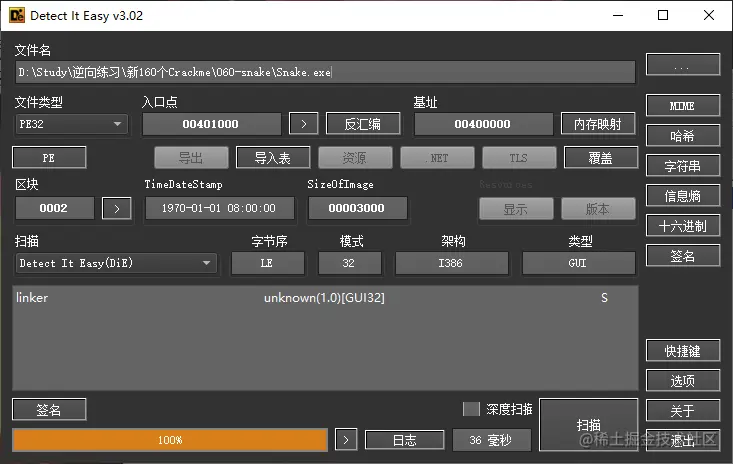Click the TimeDateStamp value 1970-01-01 08:00:00
This screenshot has width=733, height=464.
click(219, 208)
